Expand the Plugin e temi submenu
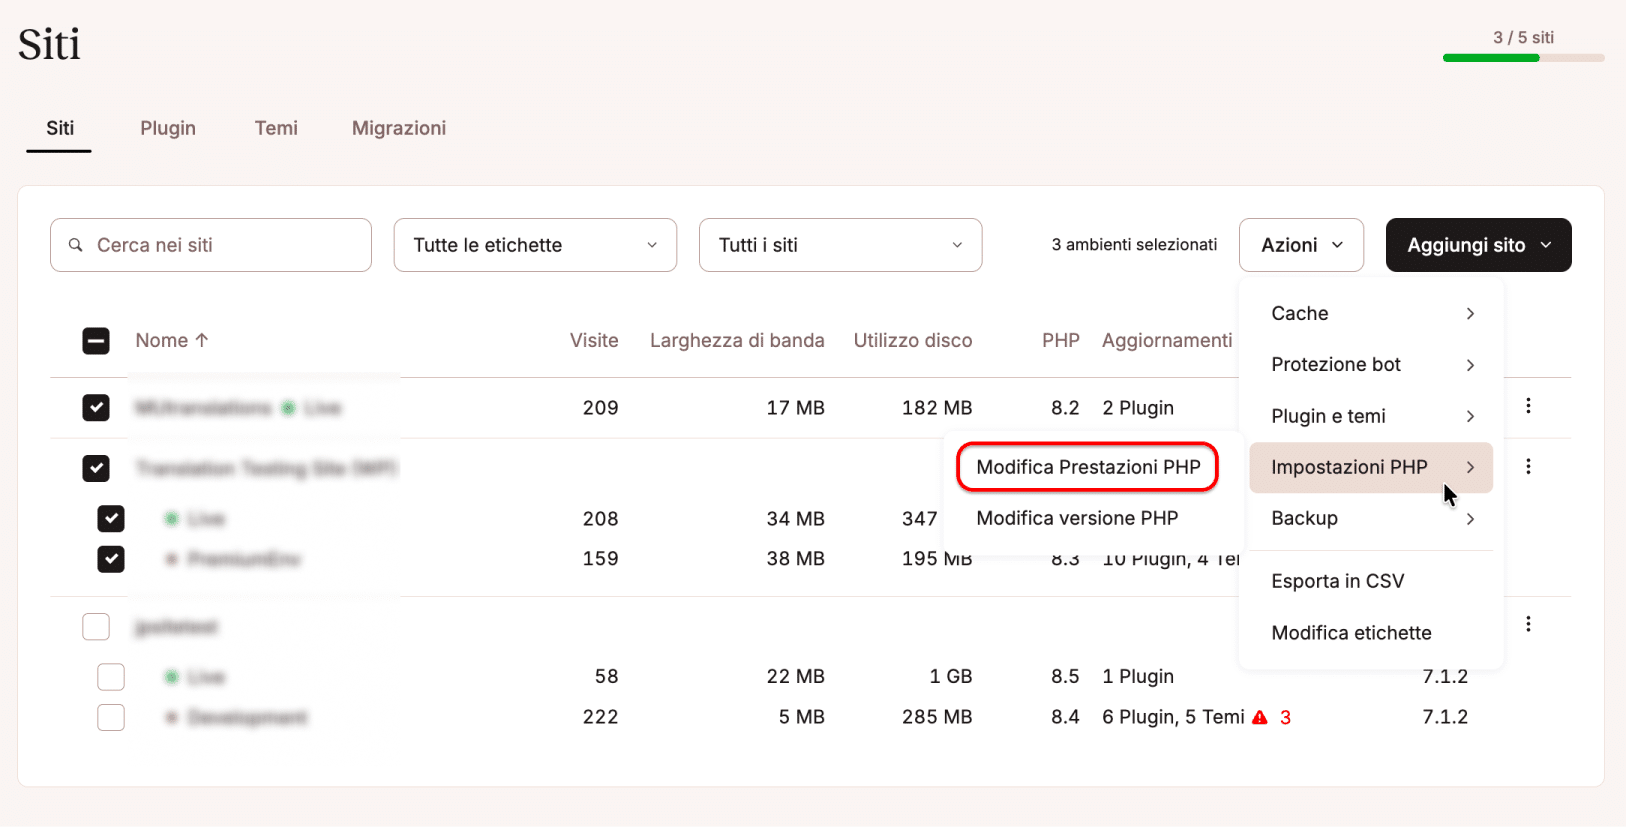This screenshot has width=1626, height=827. click(x=1371, y=416)
